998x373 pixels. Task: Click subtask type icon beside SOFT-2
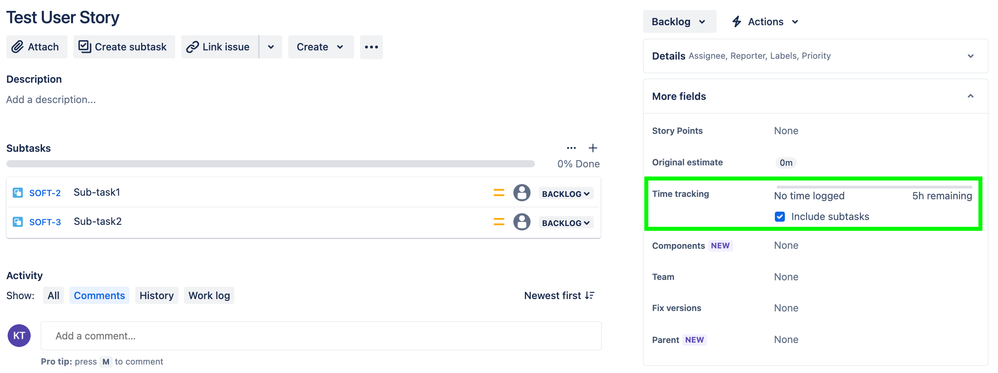point(18,193)
